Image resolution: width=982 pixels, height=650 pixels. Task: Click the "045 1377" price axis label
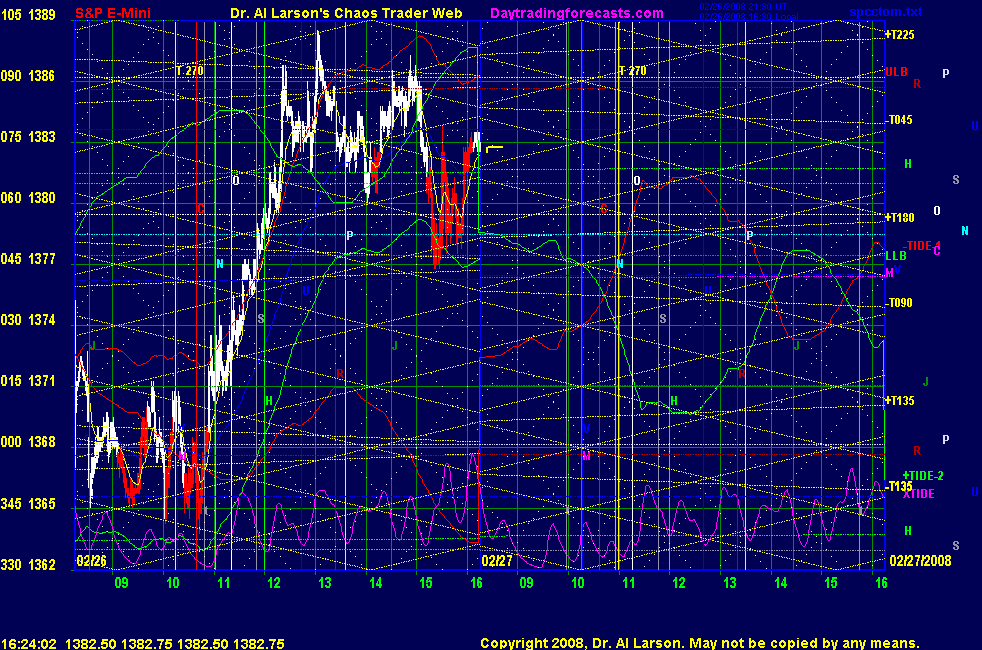tap(28, 259)
